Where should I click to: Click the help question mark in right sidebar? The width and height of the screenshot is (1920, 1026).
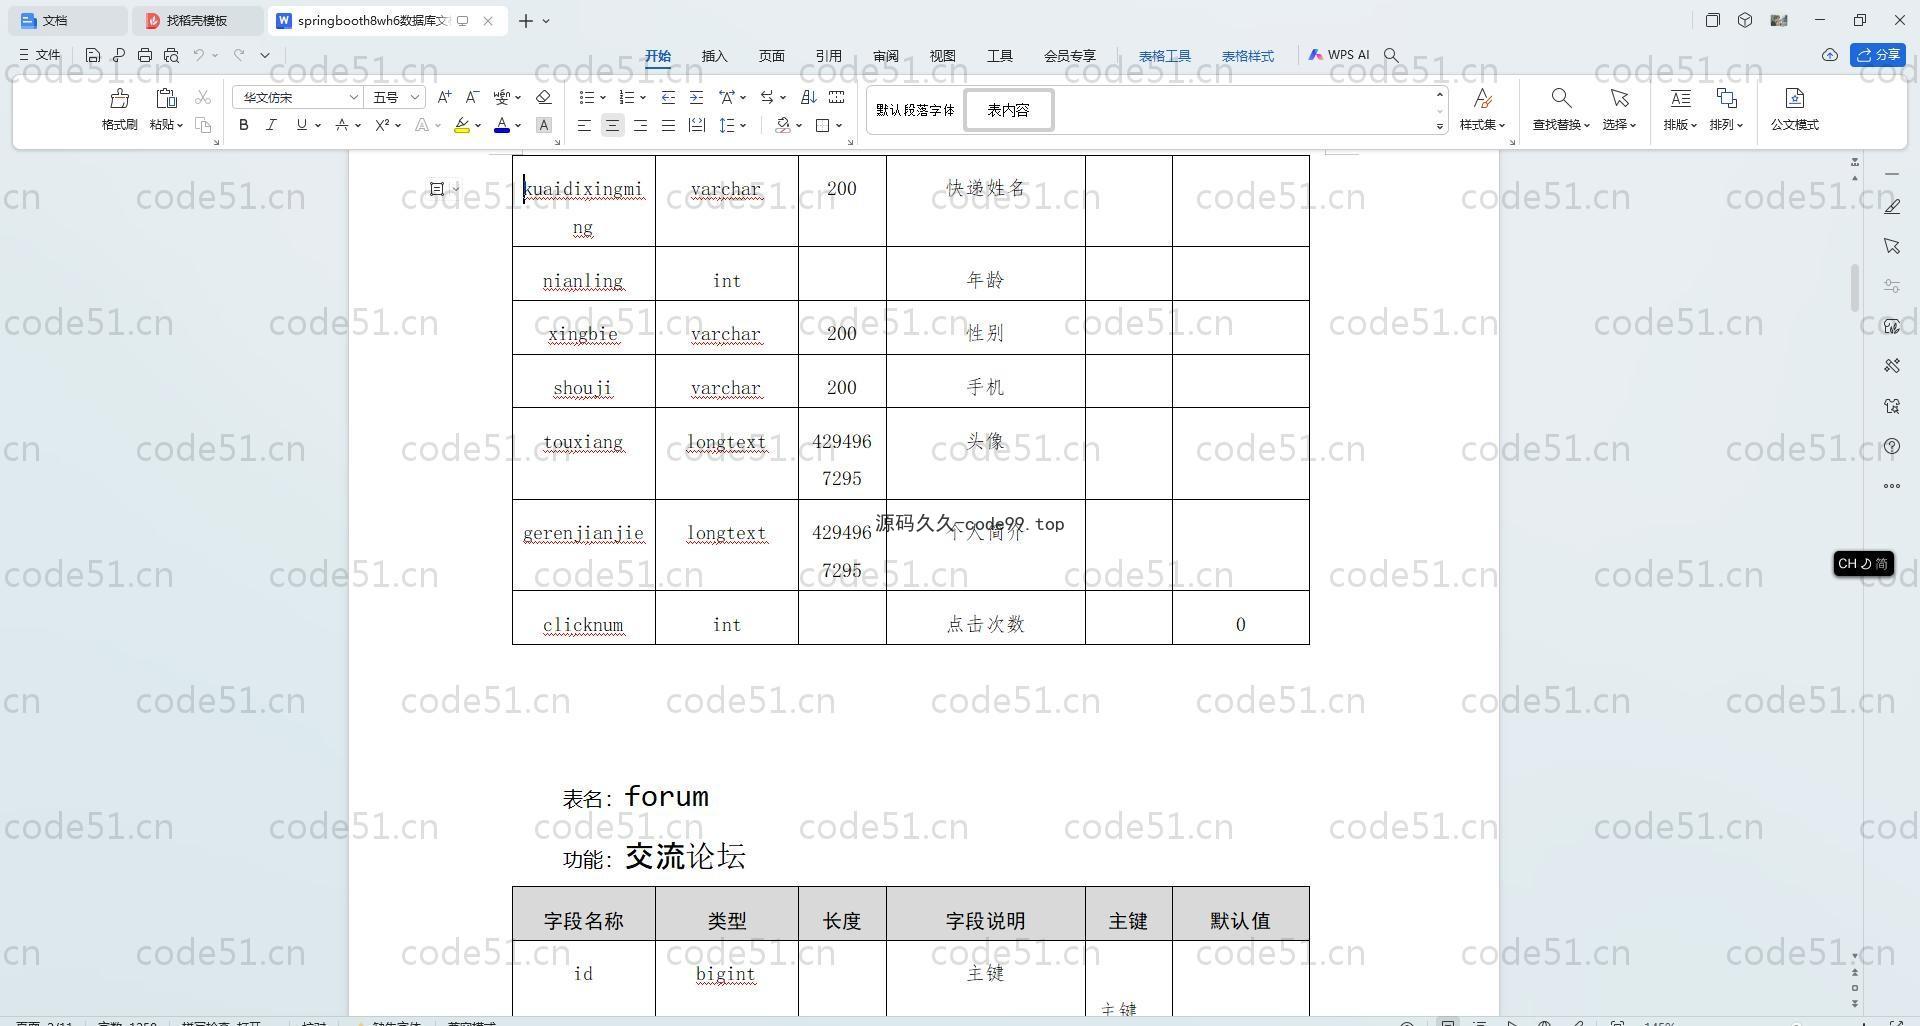(x=1892, y=446)
